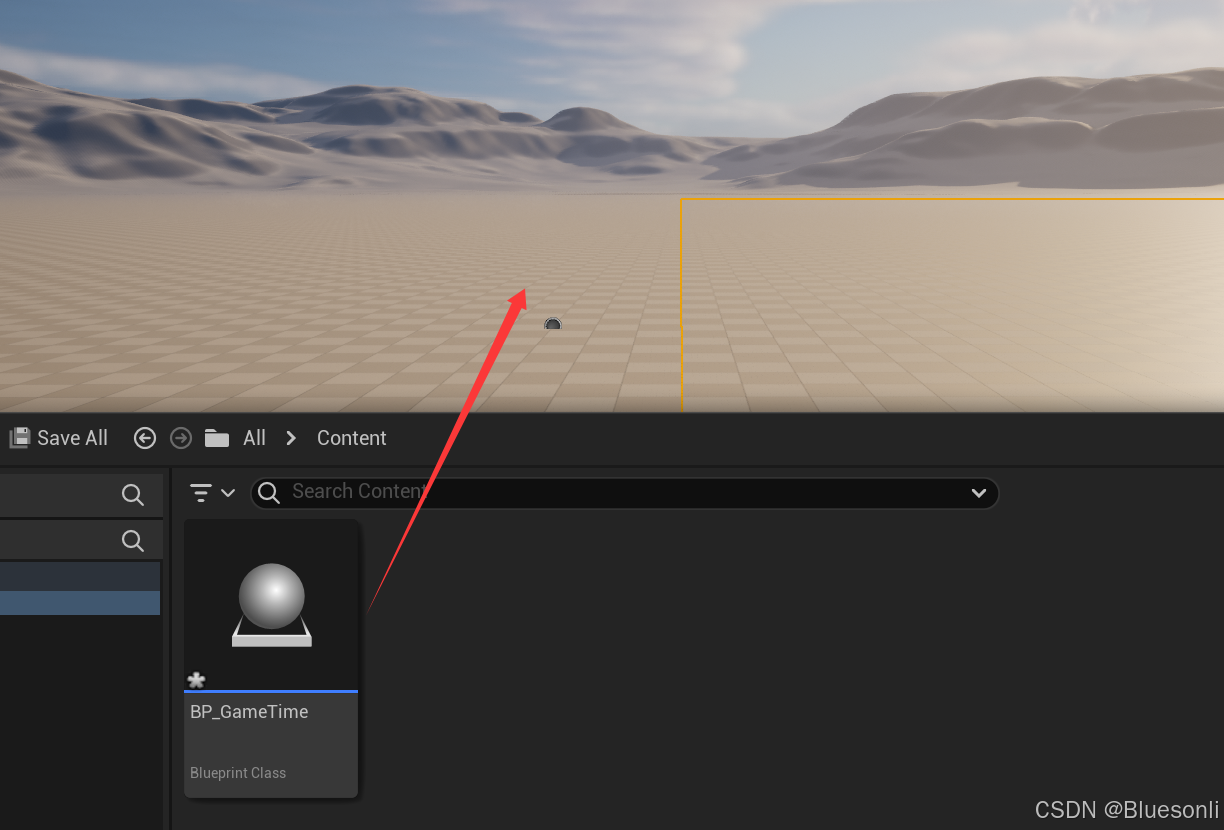Viewport: 1224px width, 830px height.
Task: Expand the Search Content history chevron
Action: (x=979, y=493)
